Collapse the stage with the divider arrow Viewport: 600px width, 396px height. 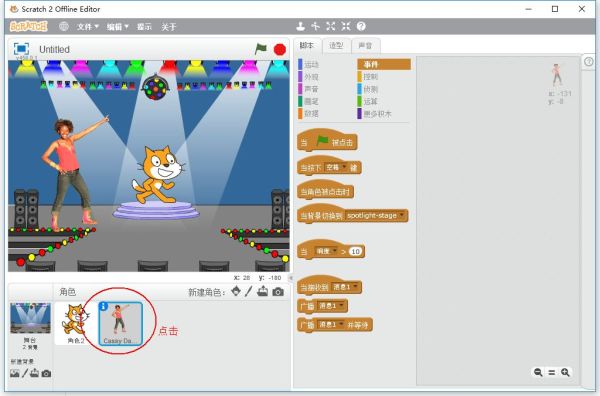[291, 278]
